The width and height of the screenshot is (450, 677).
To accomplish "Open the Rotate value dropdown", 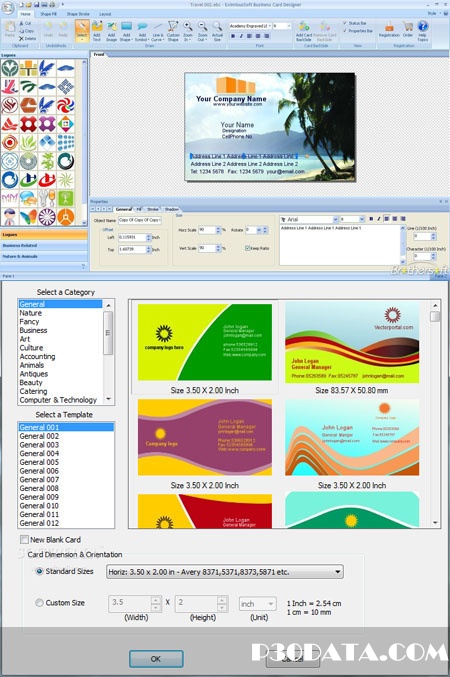I will click(259, 230).
